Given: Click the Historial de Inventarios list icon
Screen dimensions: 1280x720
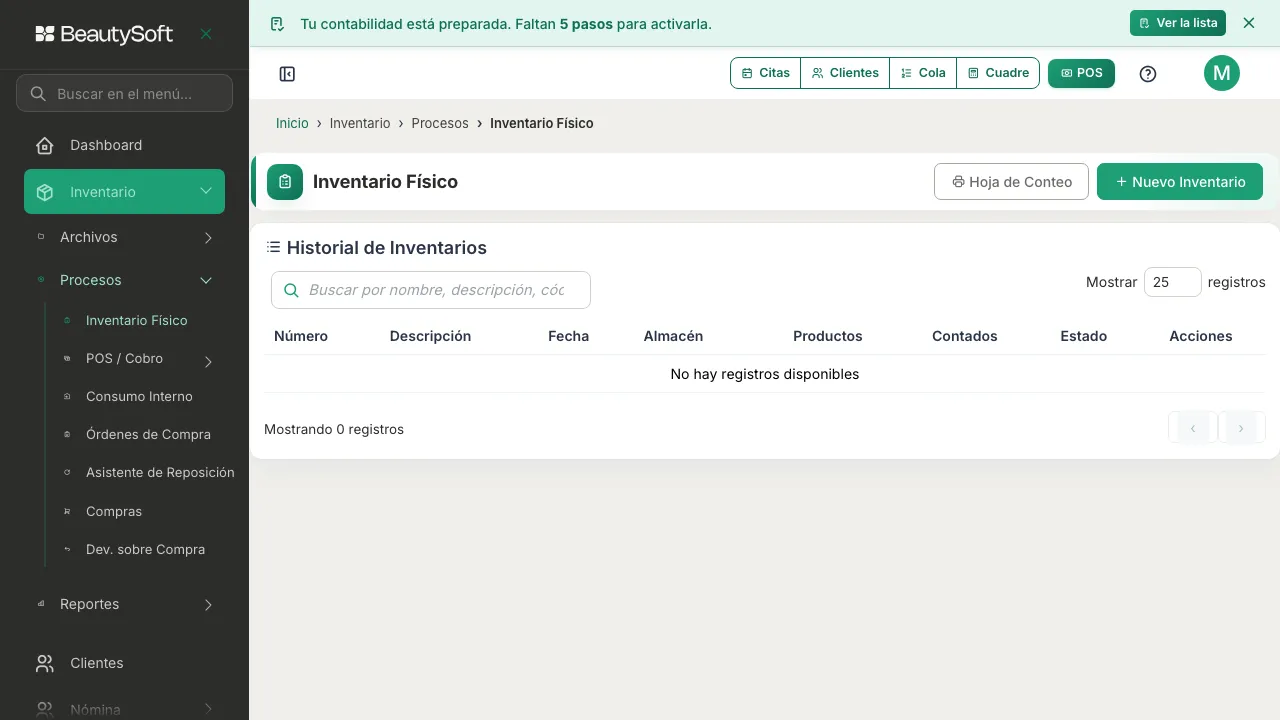Looking at the screenshot, I should pos(273,247).
